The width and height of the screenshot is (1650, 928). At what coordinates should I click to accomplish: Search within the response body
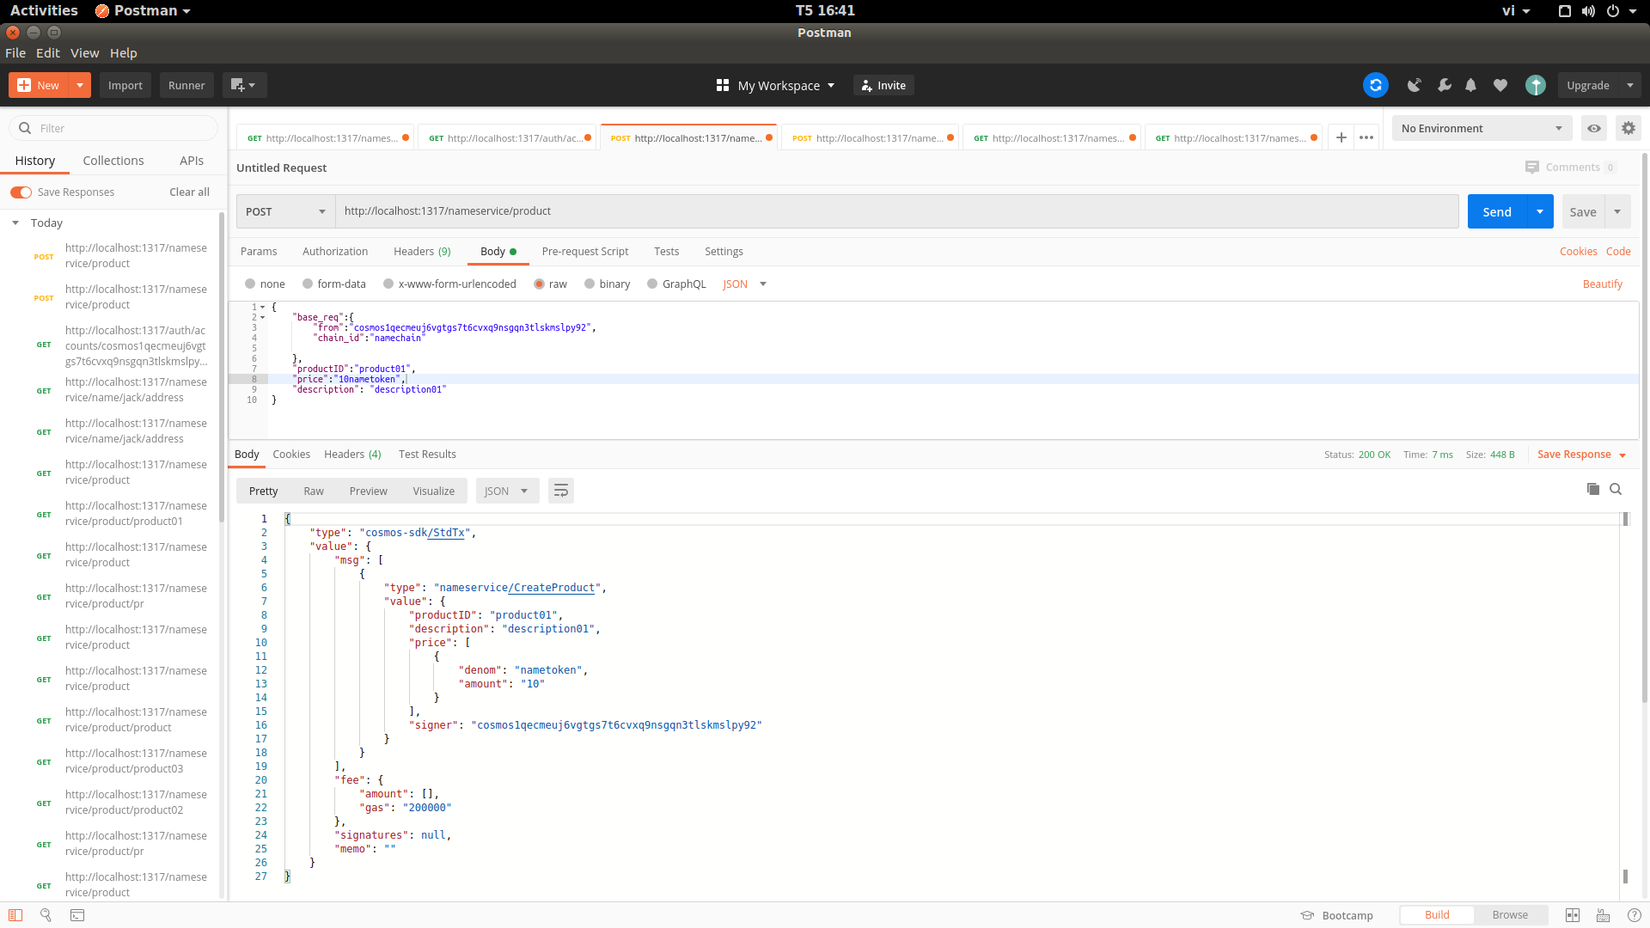1616,489
